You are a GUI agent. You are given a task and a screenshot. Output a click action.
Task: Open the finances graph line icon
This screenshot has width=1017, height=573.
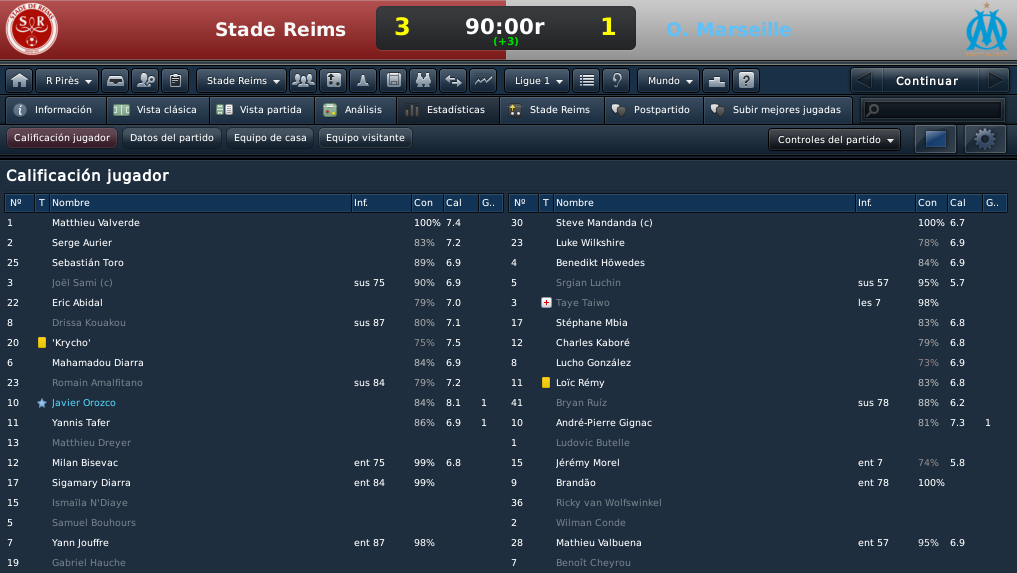[x=483, y=80]
